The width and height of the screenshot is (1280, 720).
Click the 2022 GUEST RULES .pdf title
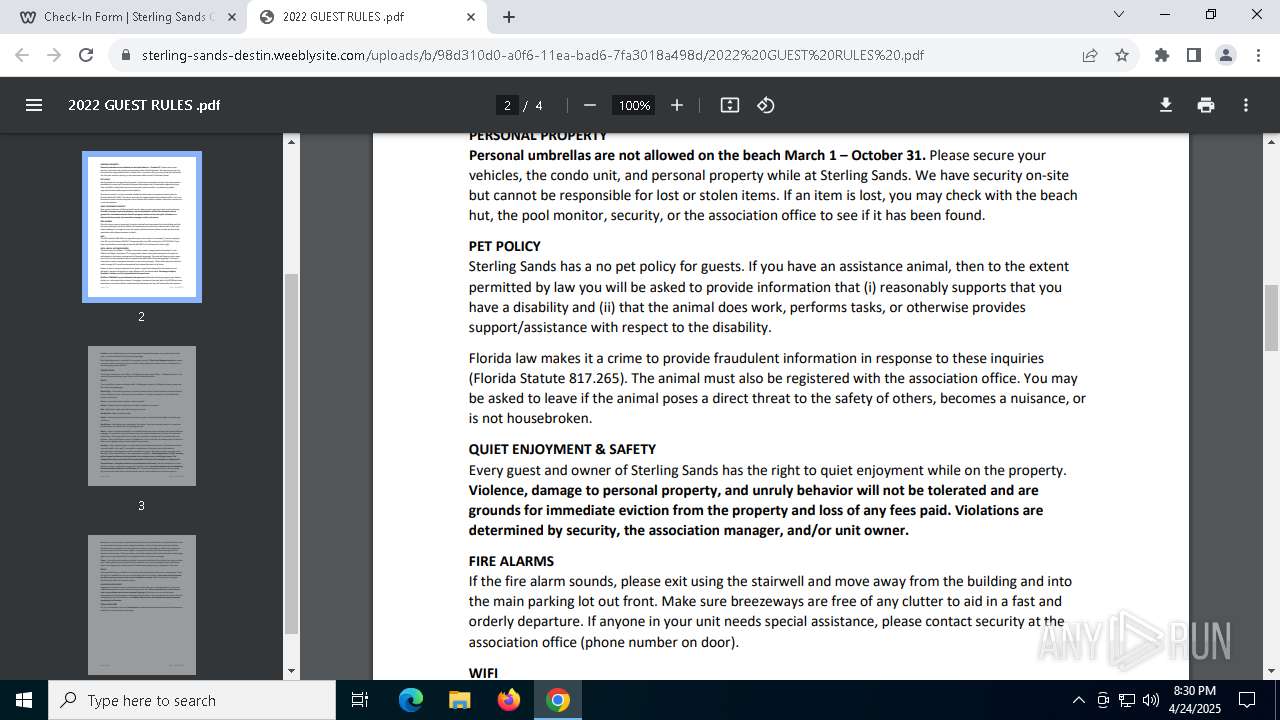(144, 105)
